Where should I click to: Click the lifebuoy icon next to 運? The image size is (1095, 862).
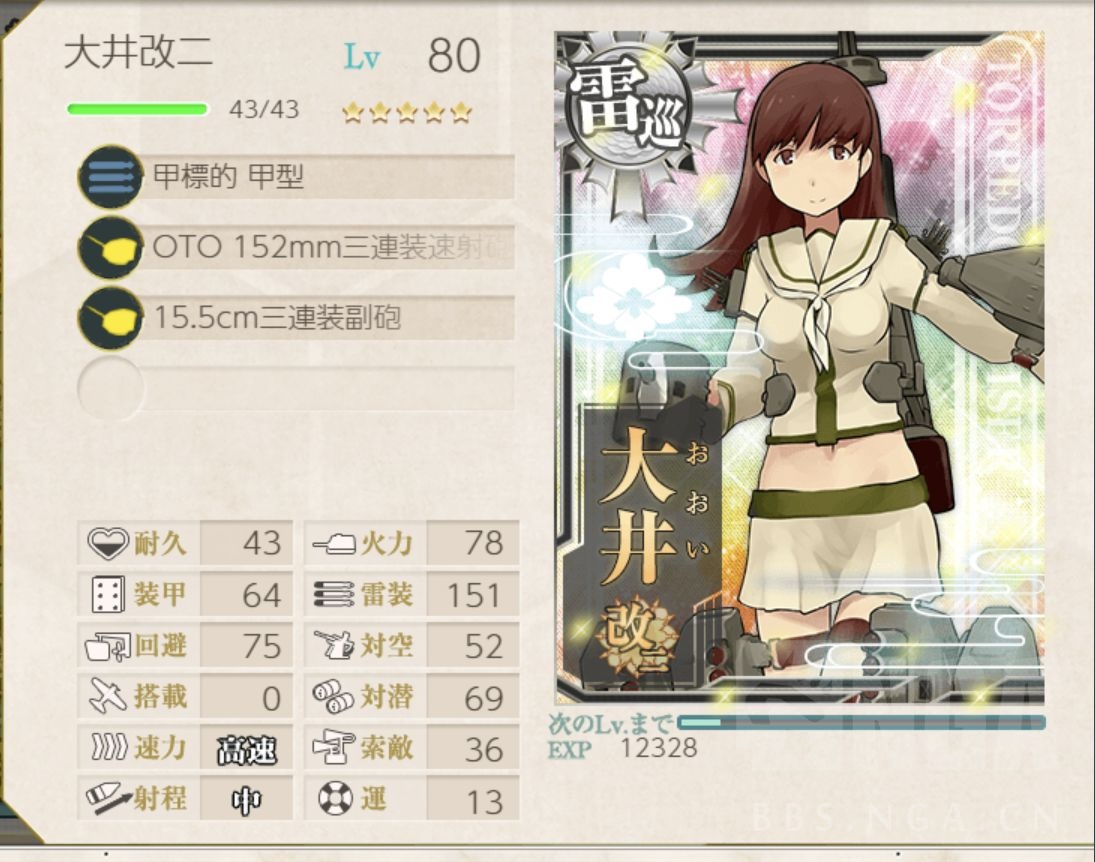(335, 798)
